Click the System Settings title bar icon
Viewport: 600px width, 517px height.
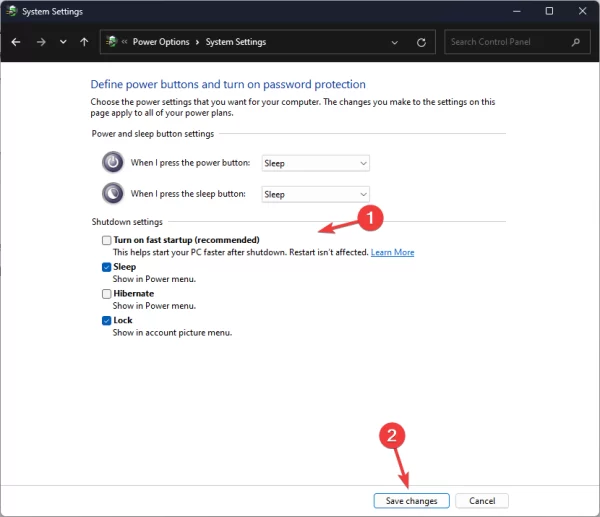click(x=12, y=11)
